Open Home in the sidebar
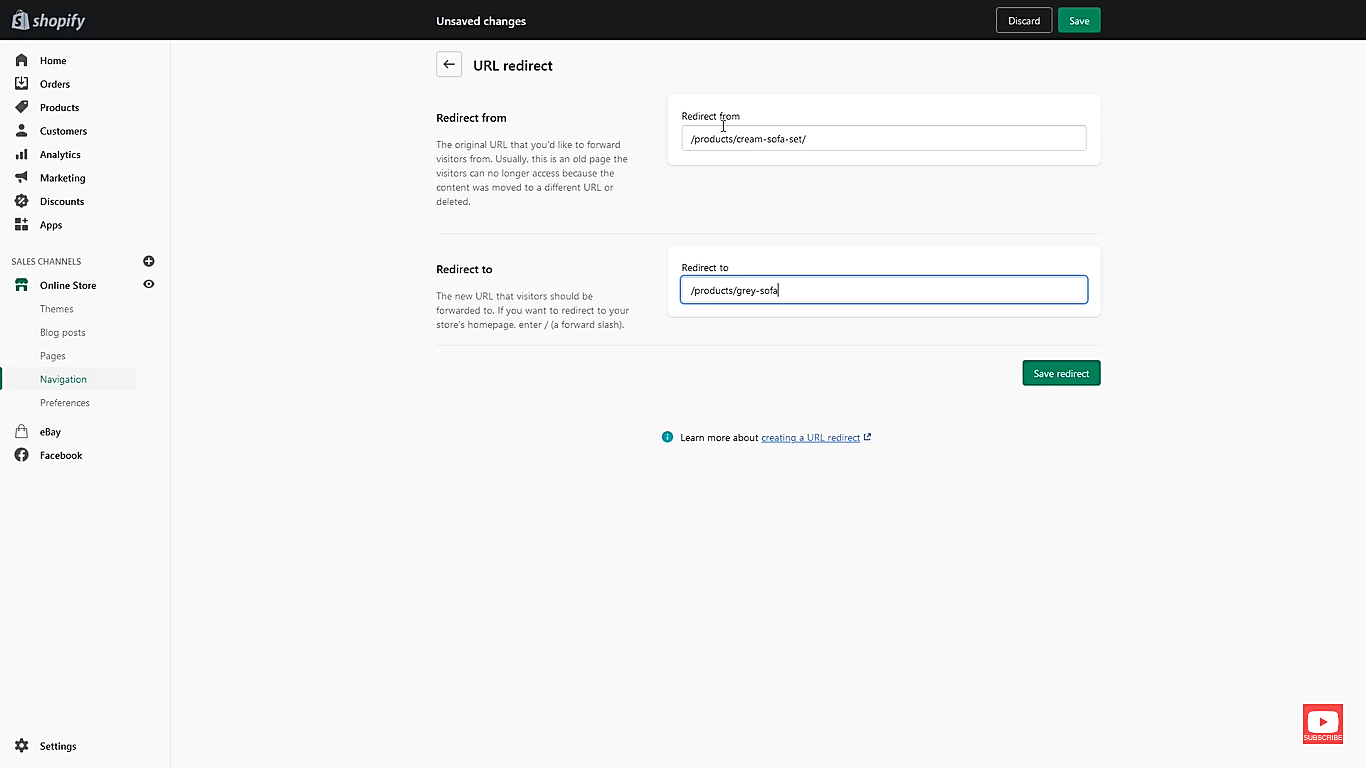 pyautogui.click(x=53, y=61)
